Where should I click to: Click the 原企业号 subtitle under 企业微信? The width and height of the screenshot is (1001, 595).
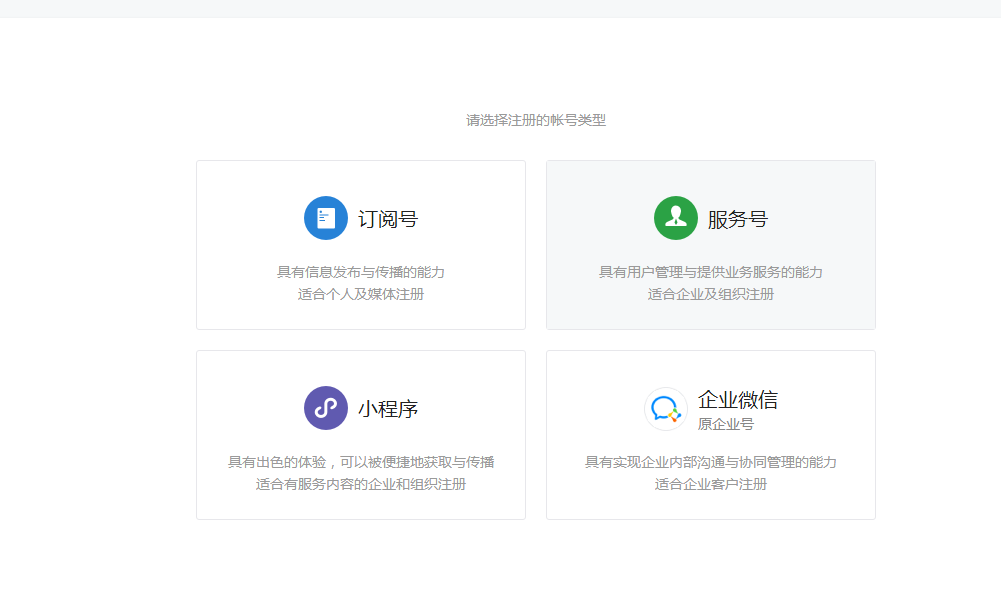(x=726, y=424)
